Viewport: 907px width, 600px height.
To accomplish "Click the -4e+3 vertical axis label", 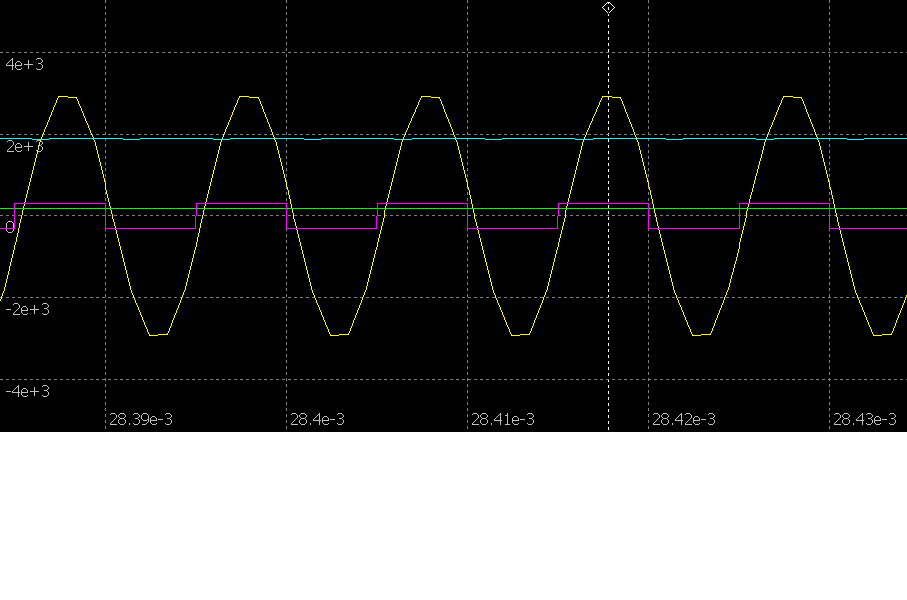I will tap(27, 391).
